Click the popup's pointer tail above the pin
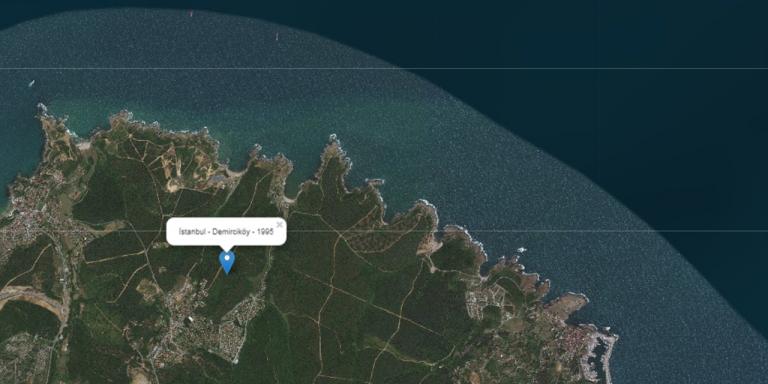The image size is (768, 384). click(227, 247)
